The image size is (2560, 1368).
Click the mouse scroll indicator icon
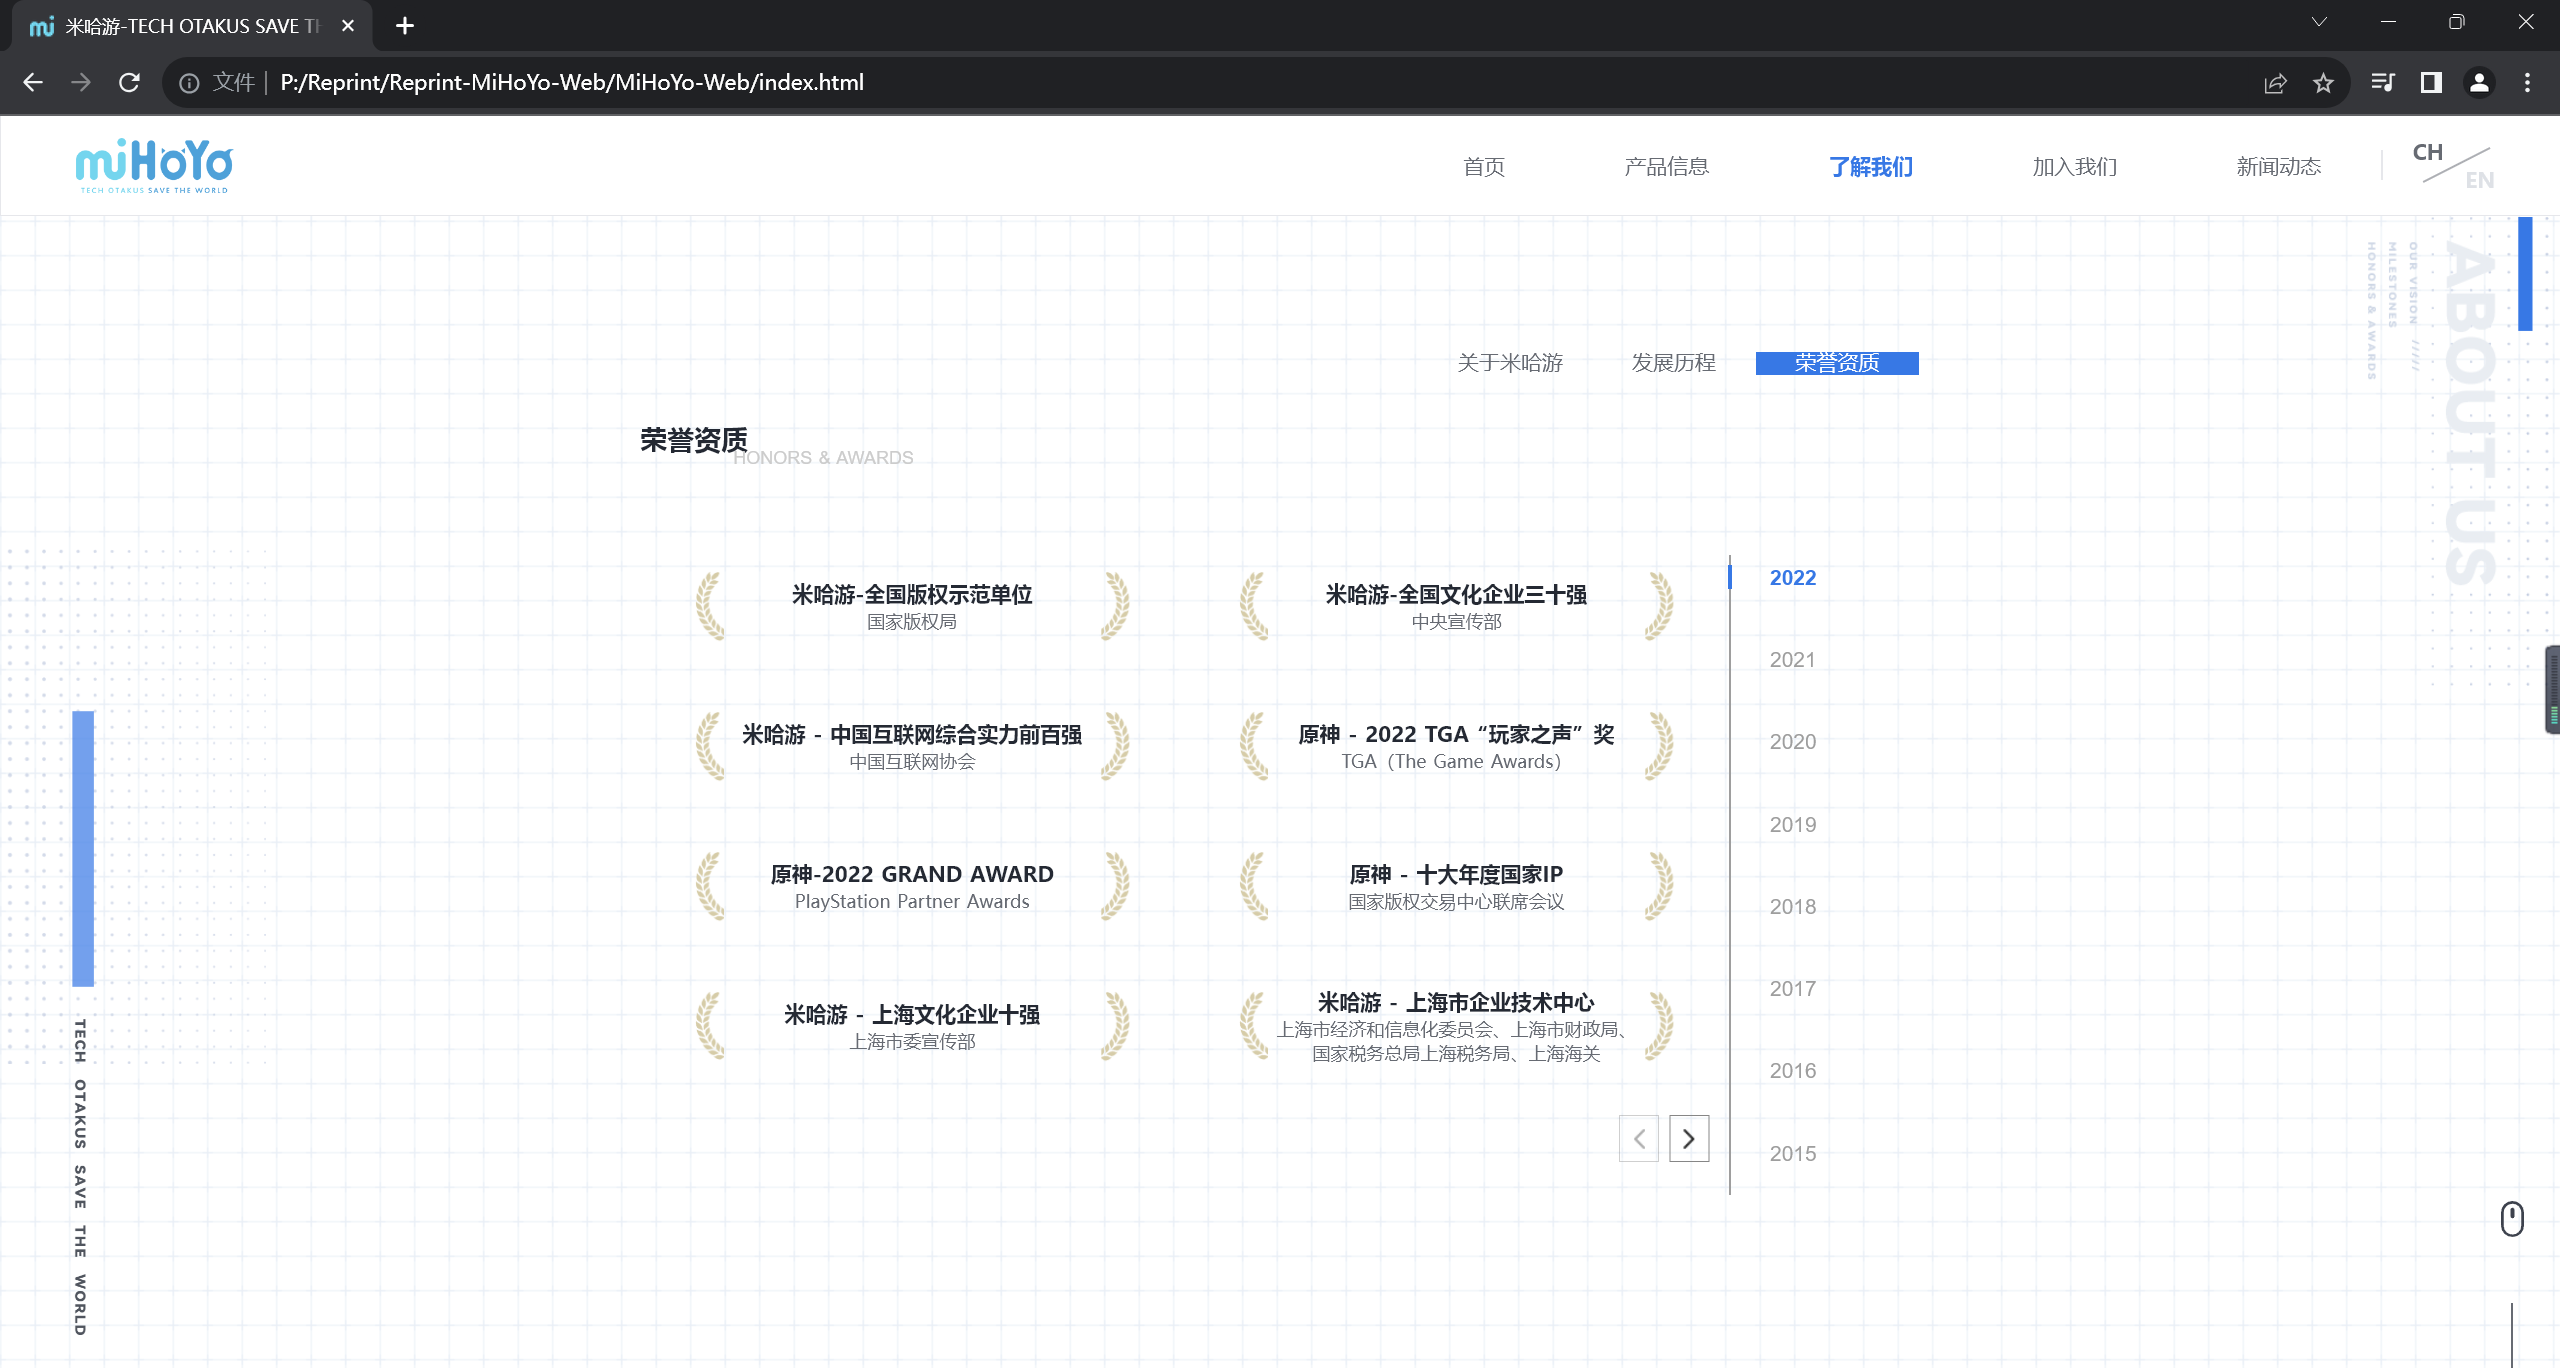click(2512, 1219)
